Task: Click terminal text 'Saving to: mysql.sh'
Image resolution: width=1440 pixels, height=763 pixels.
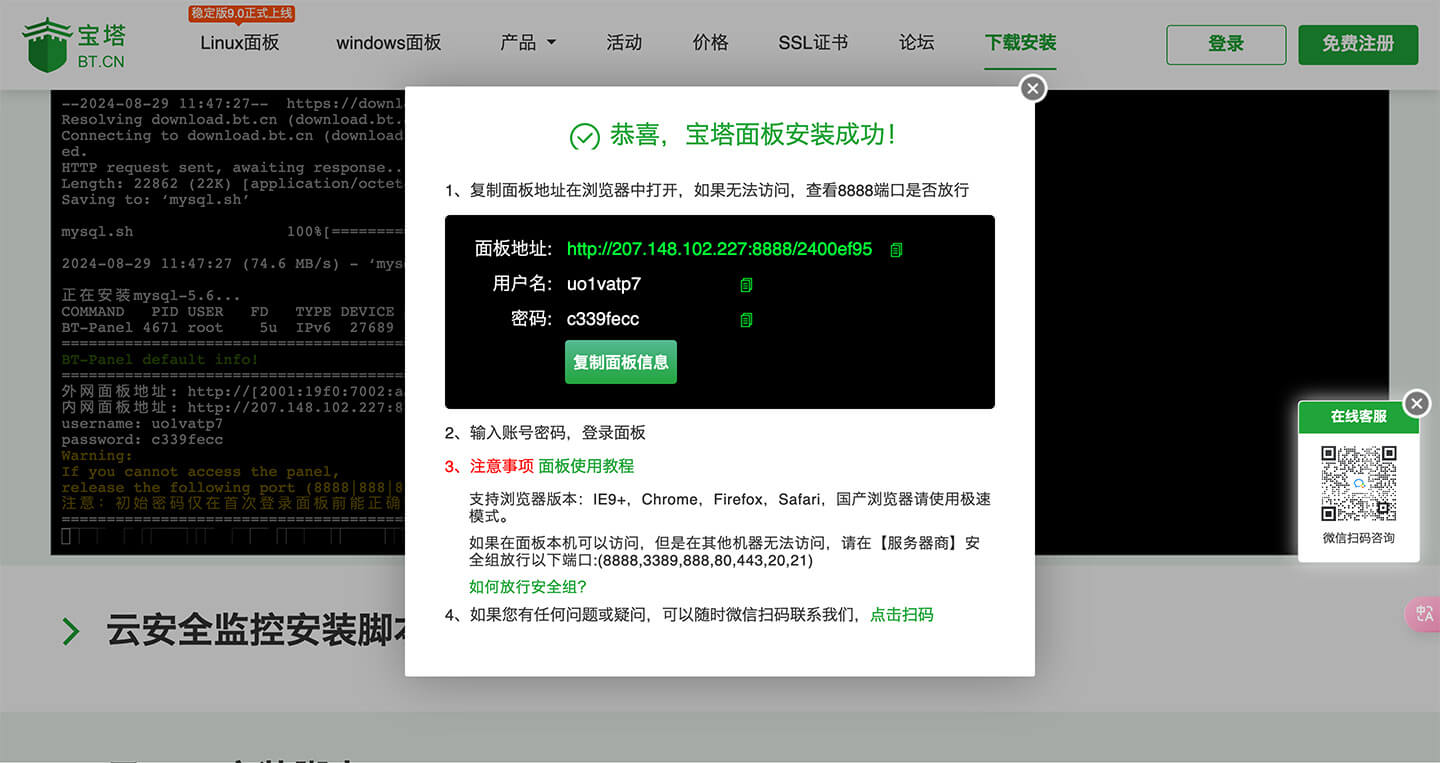Action: (x=155, y=200)
